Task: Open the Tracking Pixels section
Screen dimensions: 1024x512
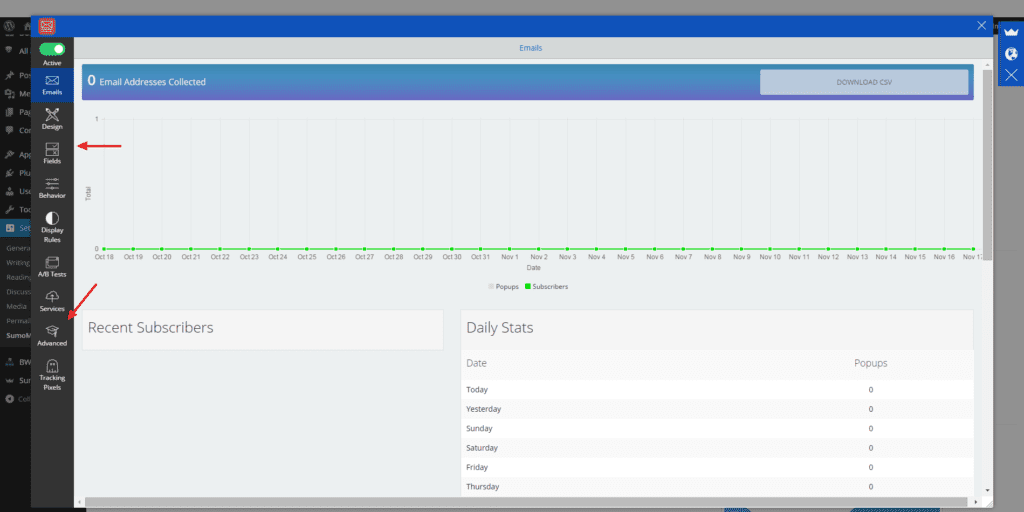Action: (x=52, y=374)
